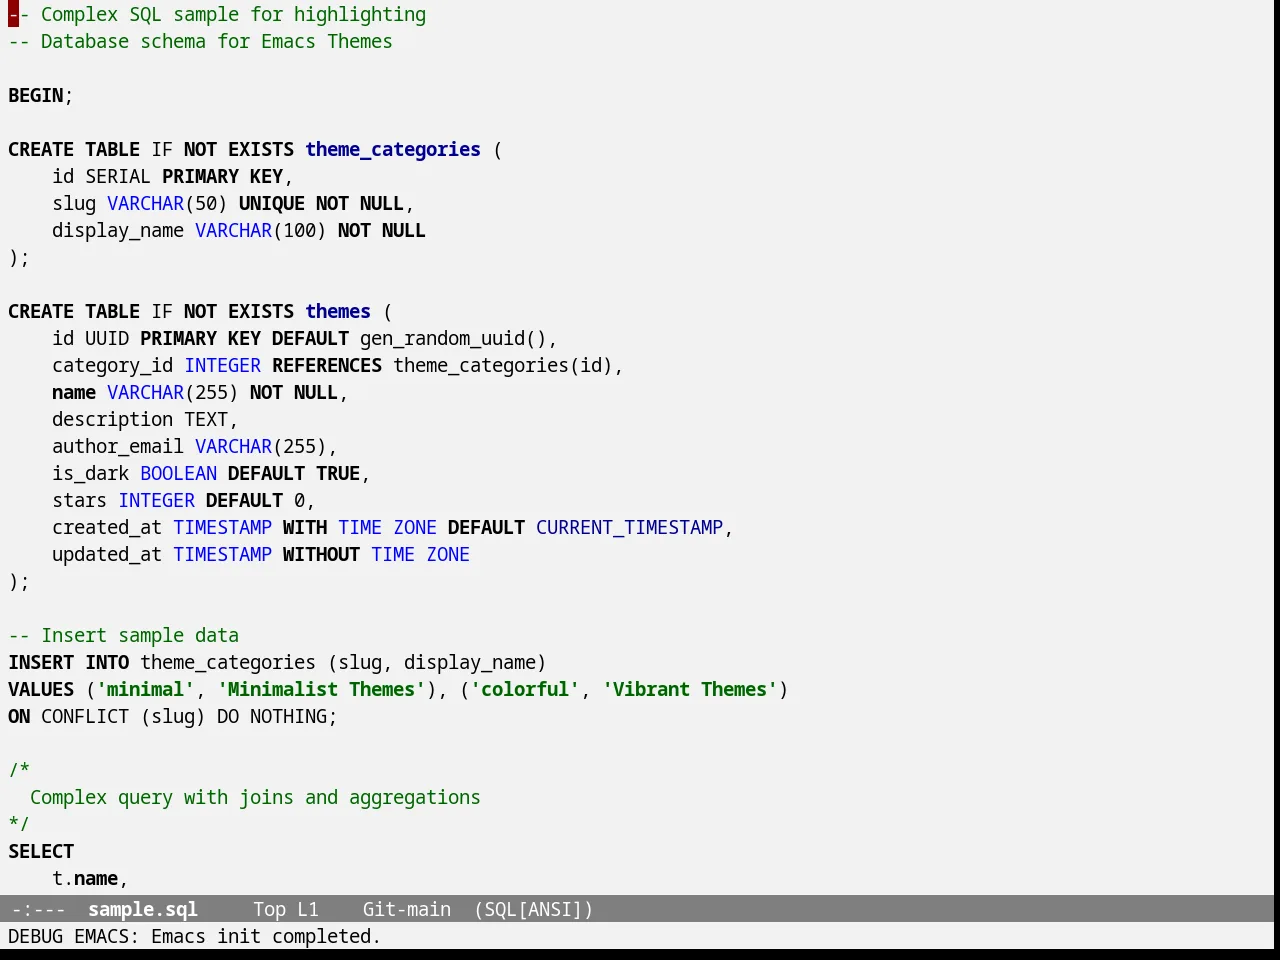Viewport: 1280px width, 960px height.
Task: Click the L1 line number indicator
Action: (308, 909)
